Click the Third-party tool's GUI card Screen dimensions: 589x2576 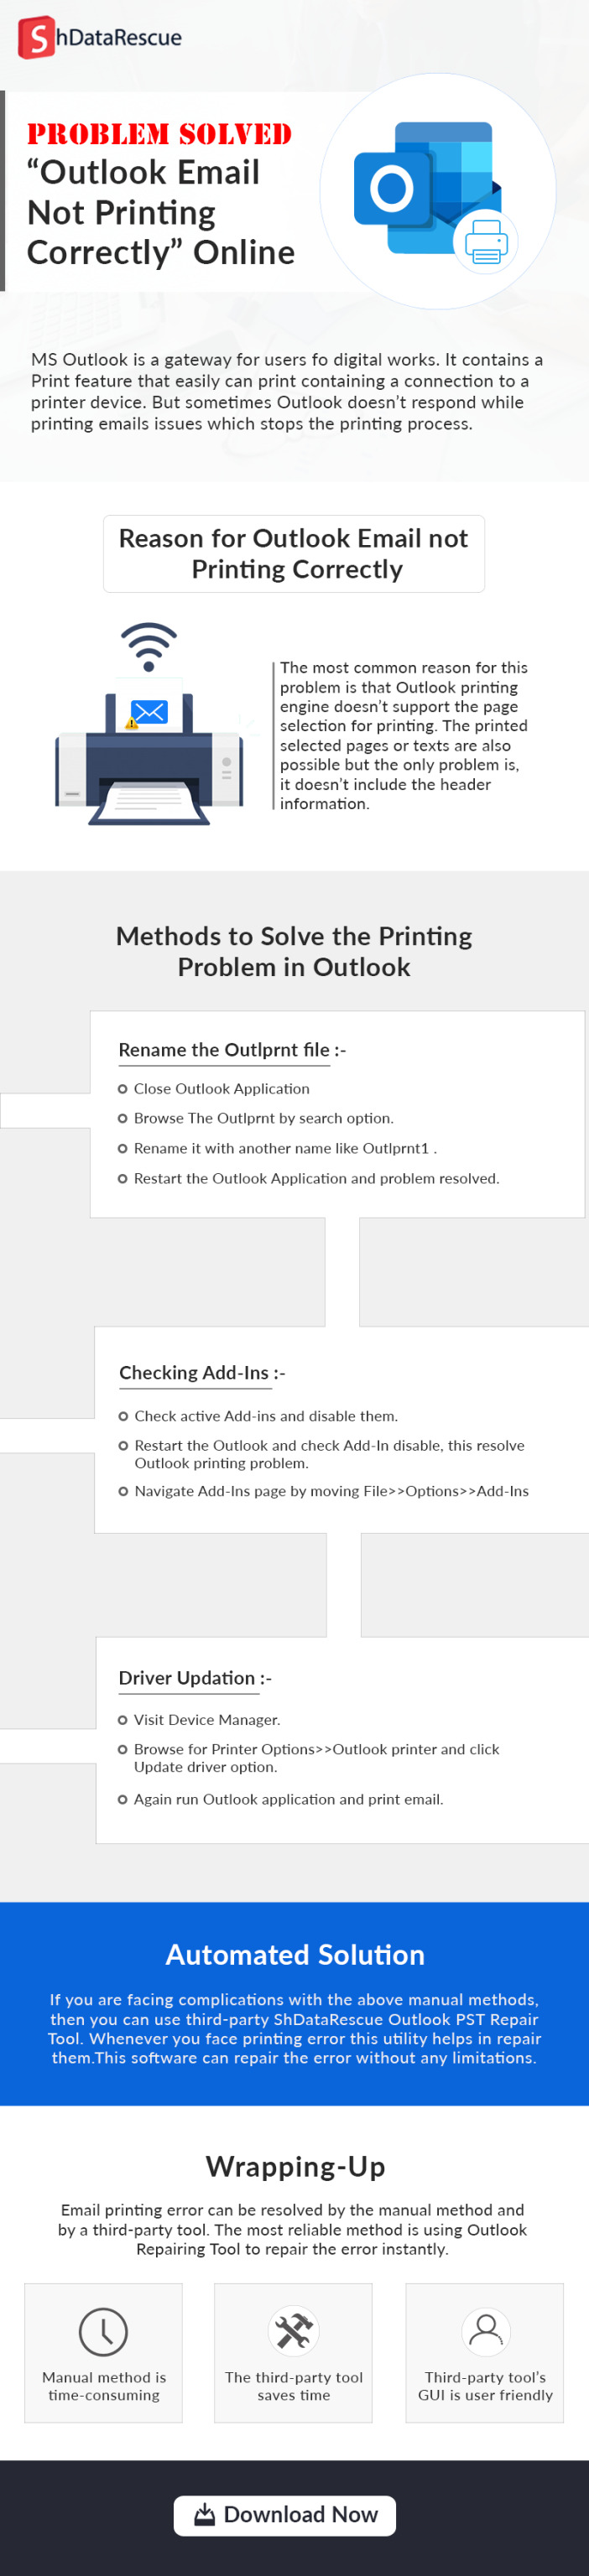pos(485,2352)
